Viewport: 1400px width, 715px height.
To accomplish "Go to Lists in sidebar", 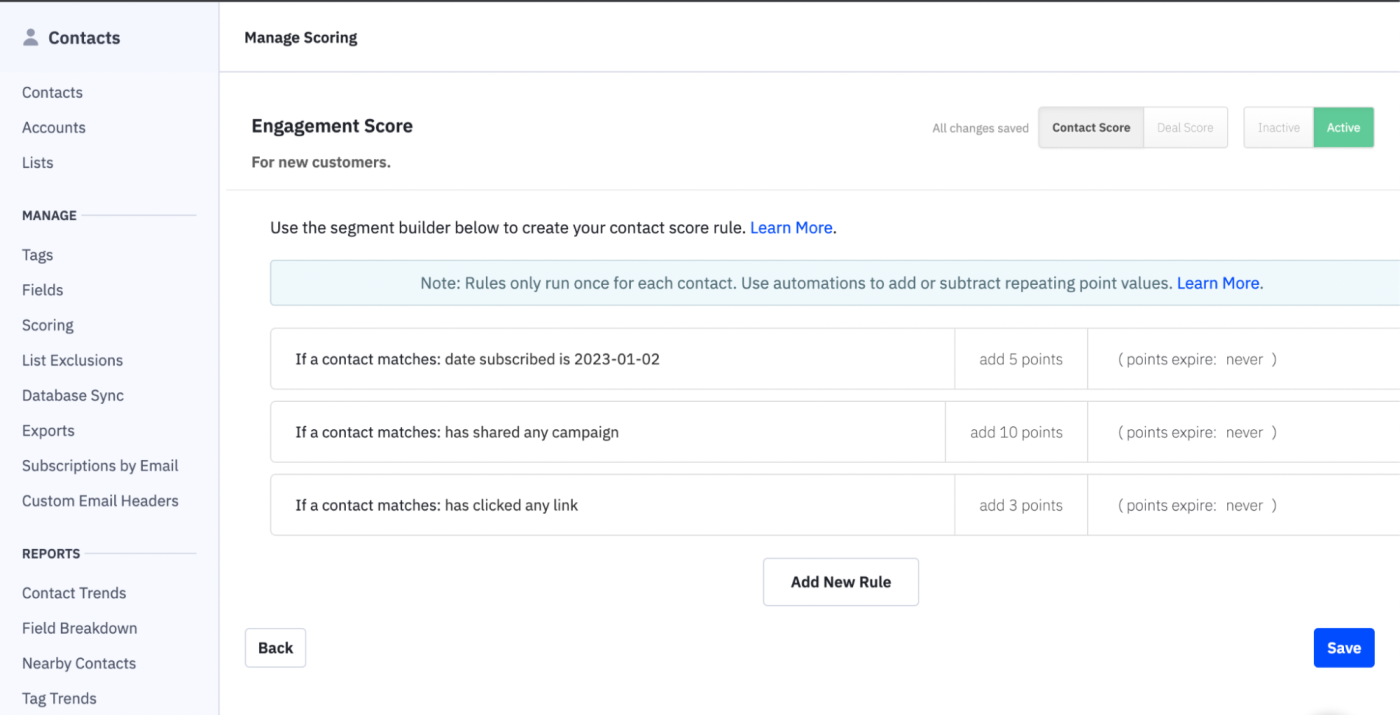I will [x=38, y=163].
